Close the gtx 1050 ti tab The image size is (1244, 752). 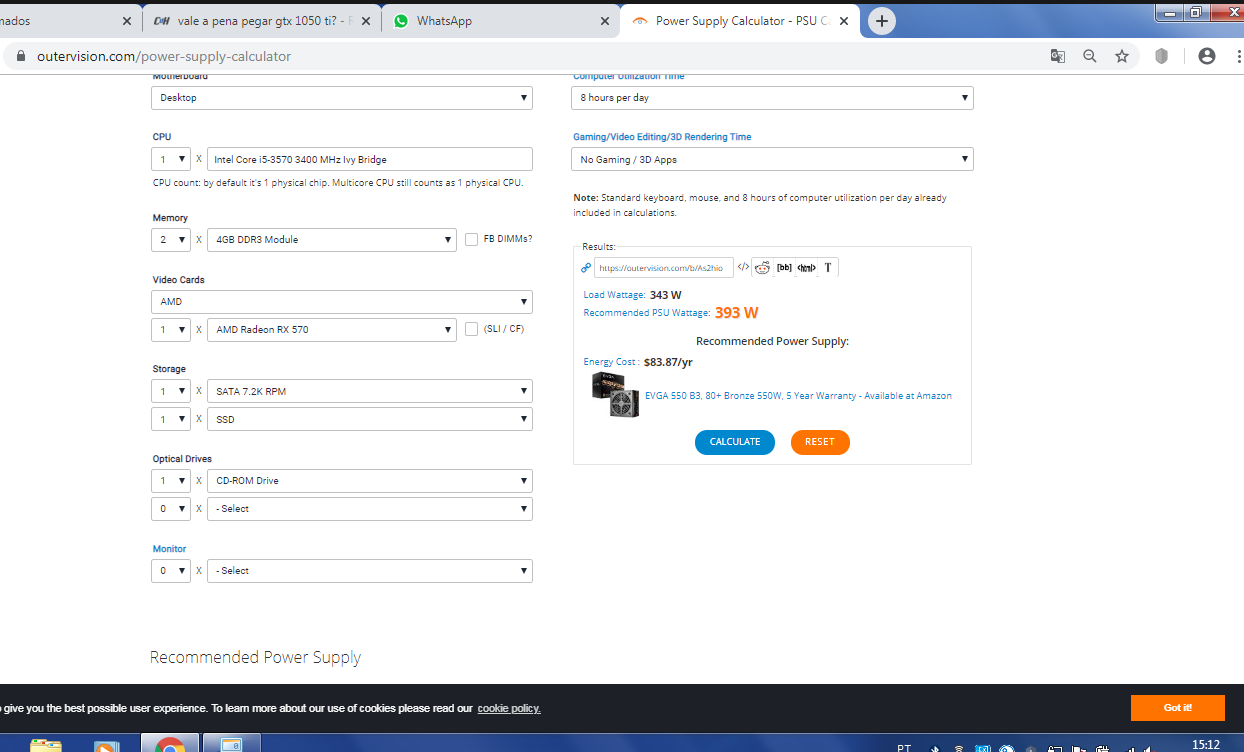(367, 21)
